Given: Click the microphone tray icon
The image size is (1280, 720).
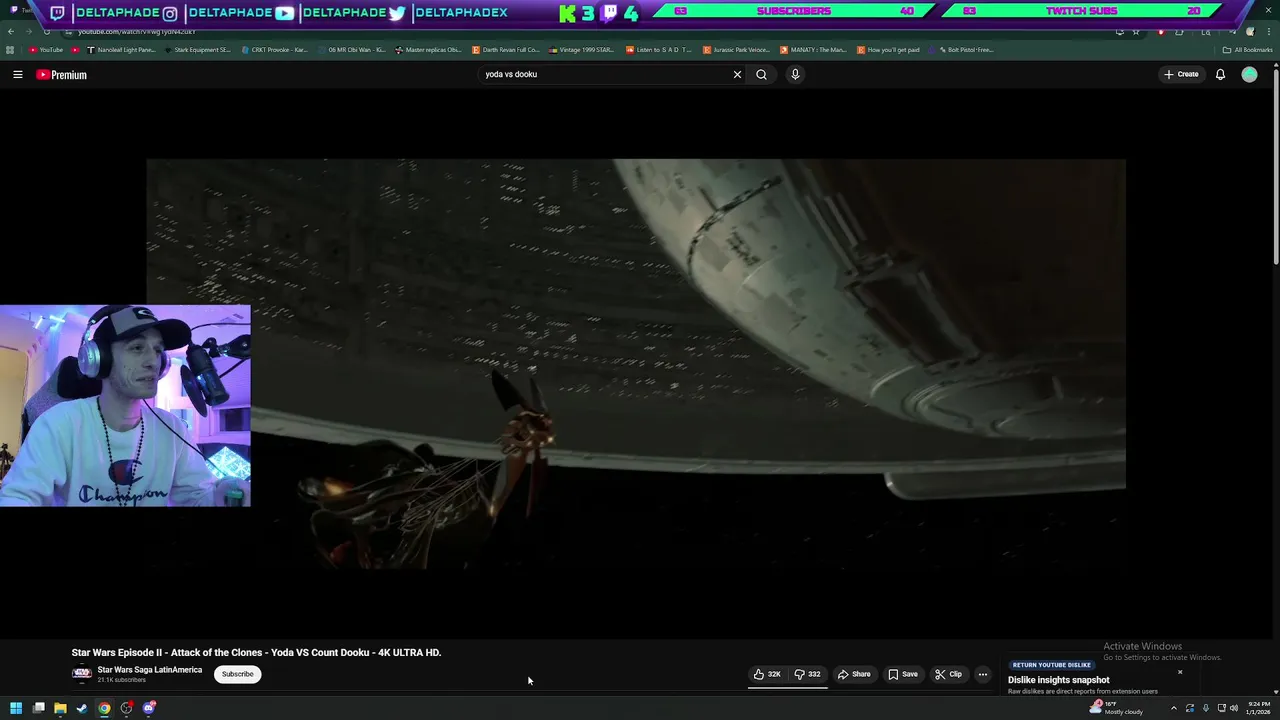Looking at the screenshot, I should (x=1205, y=709).
